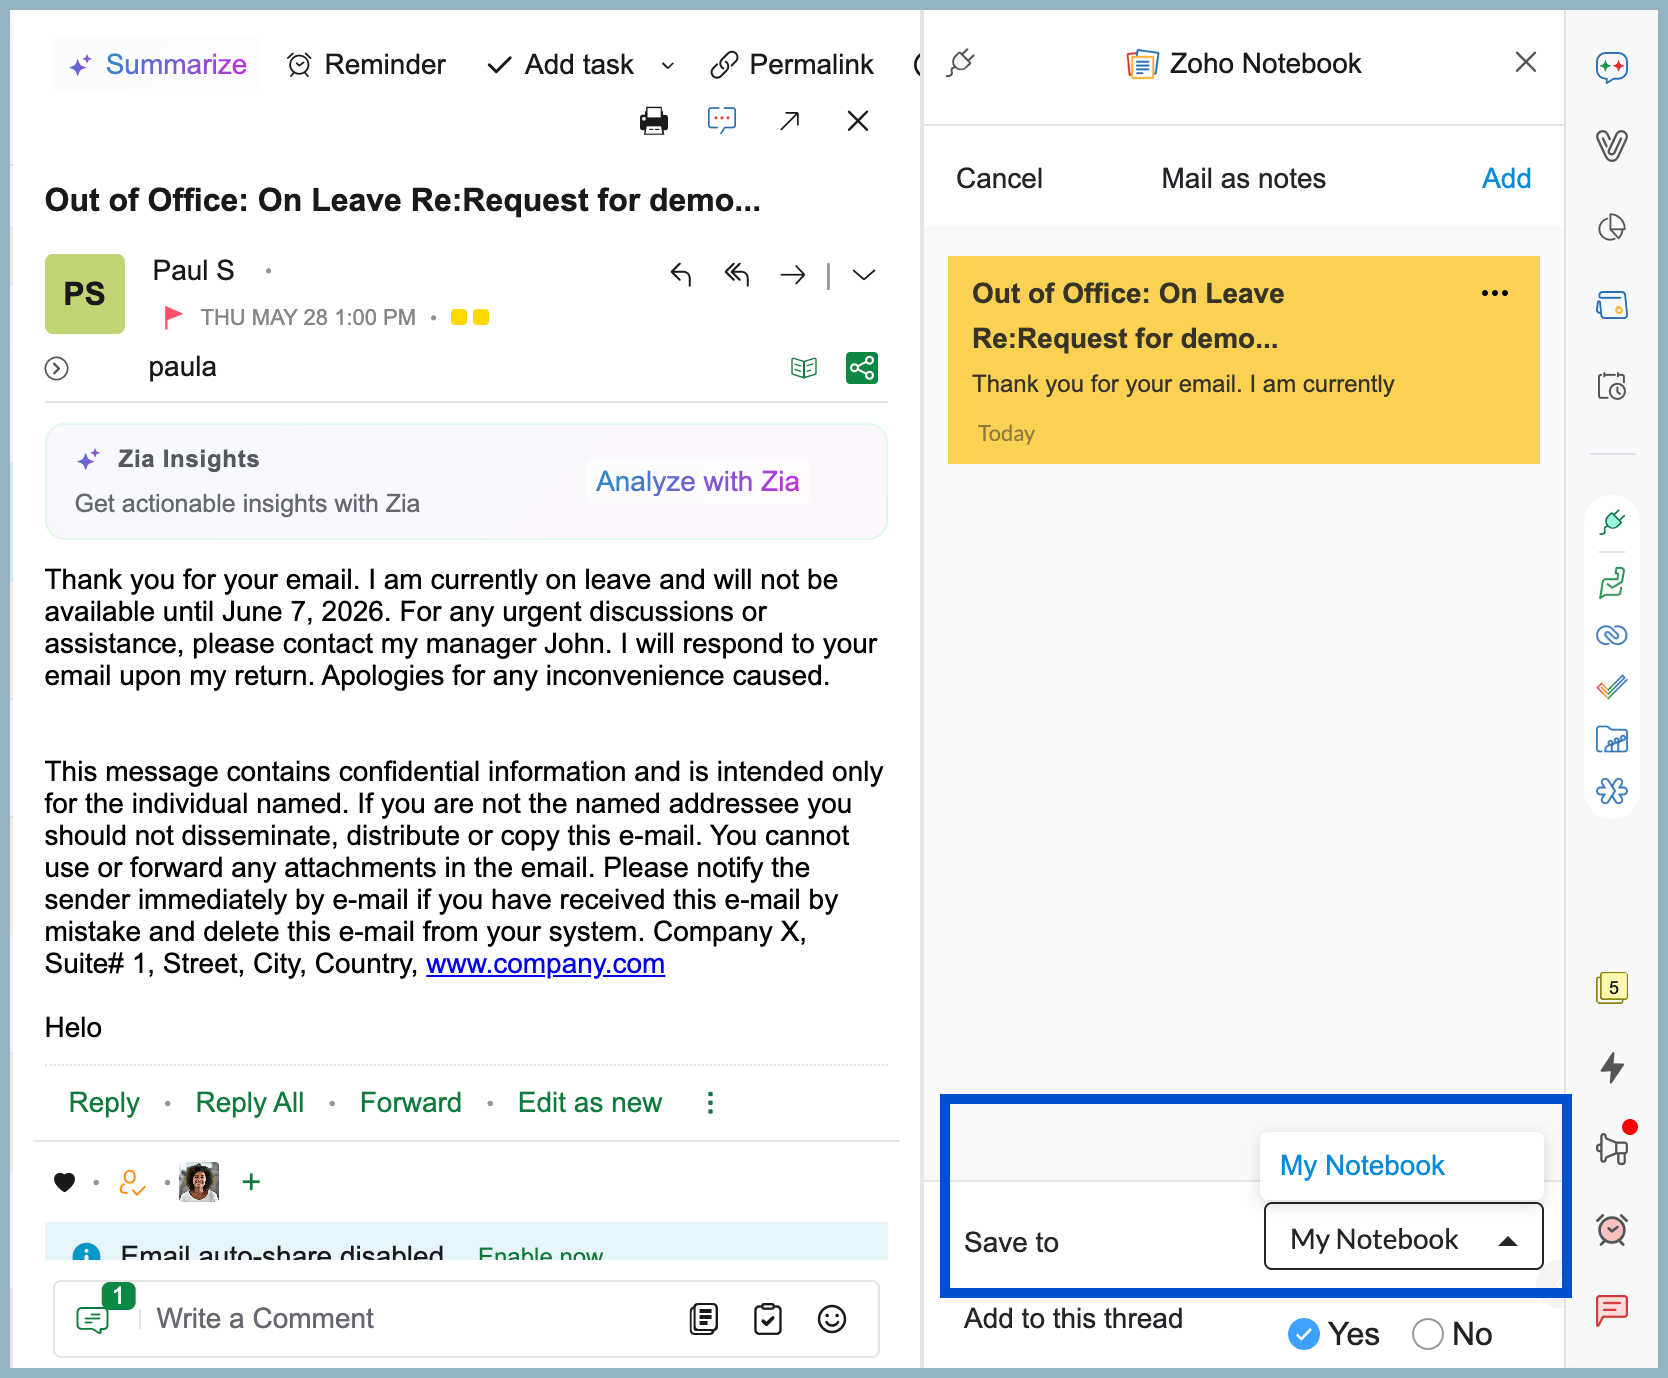This screenshot has width=1668, height=1378.
Task: Click the Summarize button
Action: (158, 65)
